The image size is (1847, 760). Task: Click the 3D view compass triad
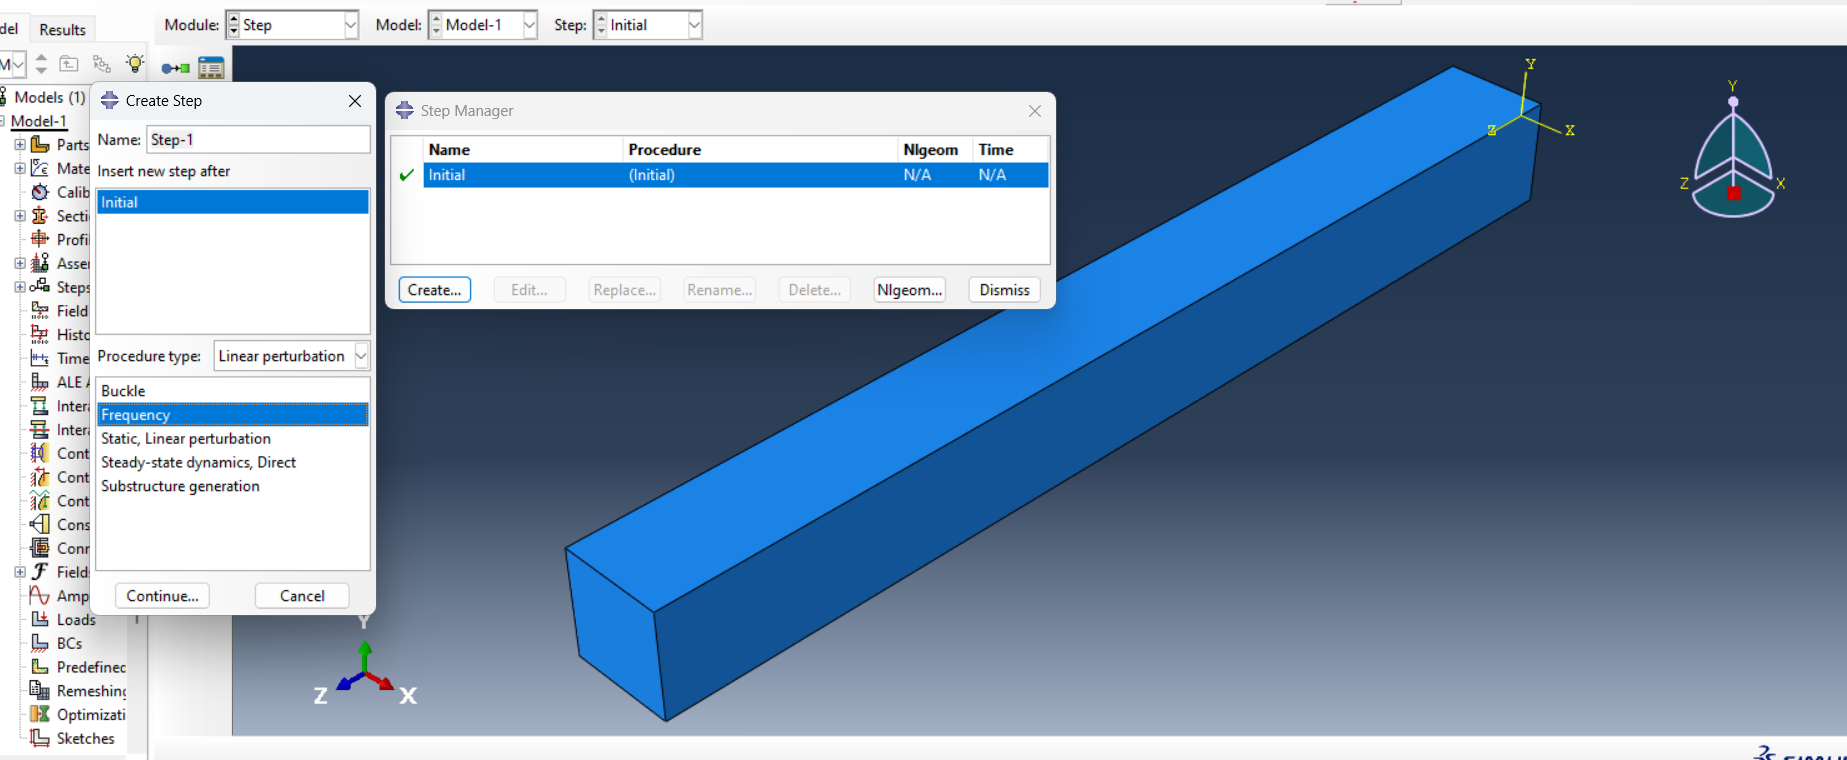[1733, 150]
